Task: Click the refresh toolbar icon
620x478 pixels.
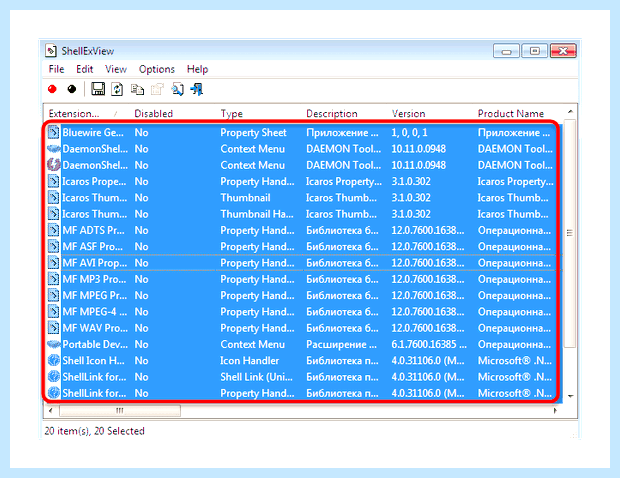Action: [x=117, y=89]
